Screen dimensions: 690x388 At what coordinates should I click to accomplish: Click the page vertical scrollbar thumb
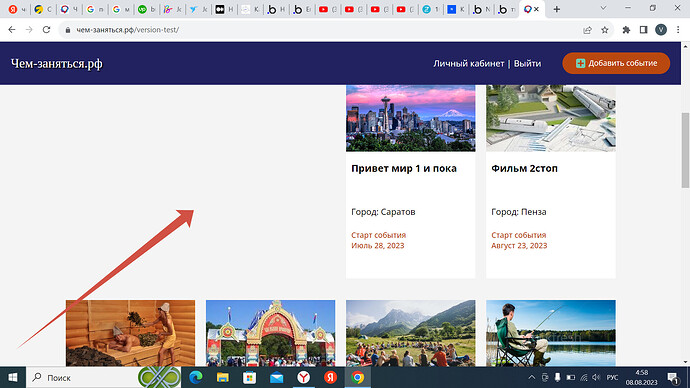(685, 150)
